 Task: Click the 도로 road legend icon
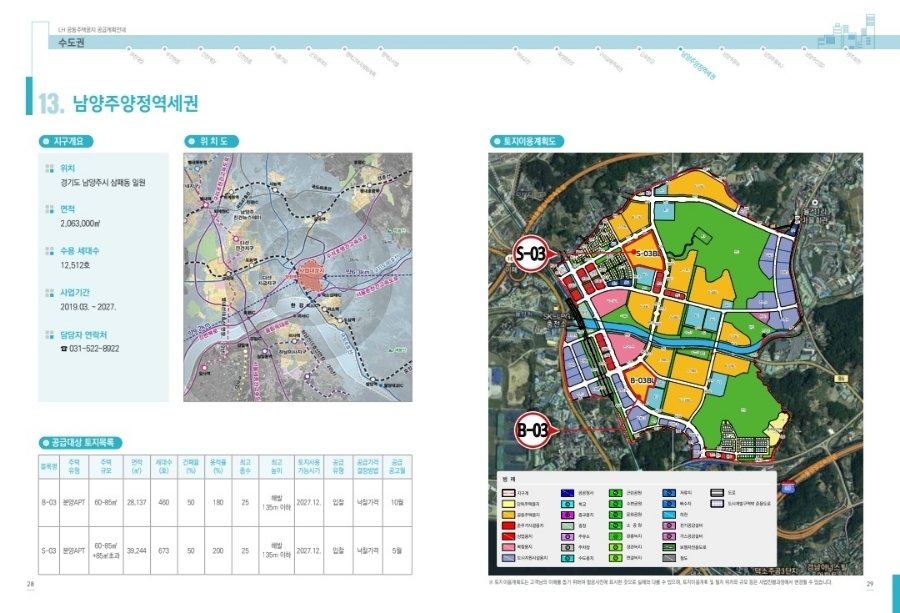717,493
